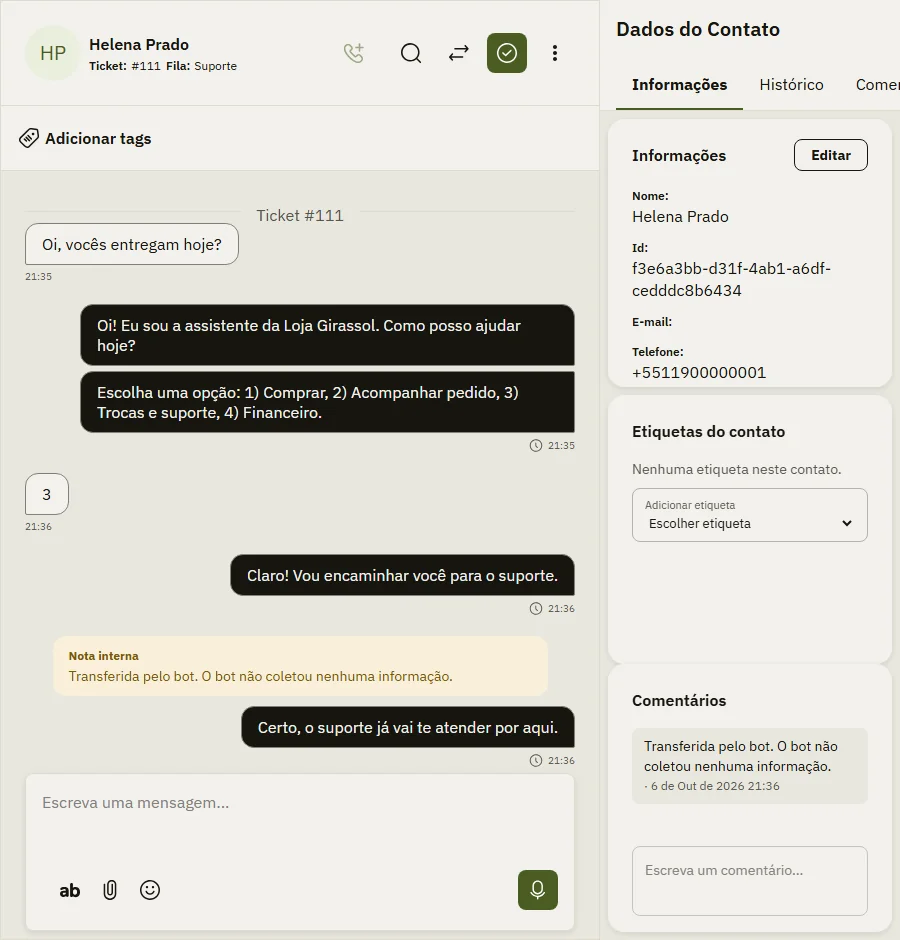The image size is (900, 940).
Task: Click the clock icon next to last 21:36
Action: point(536,761)
